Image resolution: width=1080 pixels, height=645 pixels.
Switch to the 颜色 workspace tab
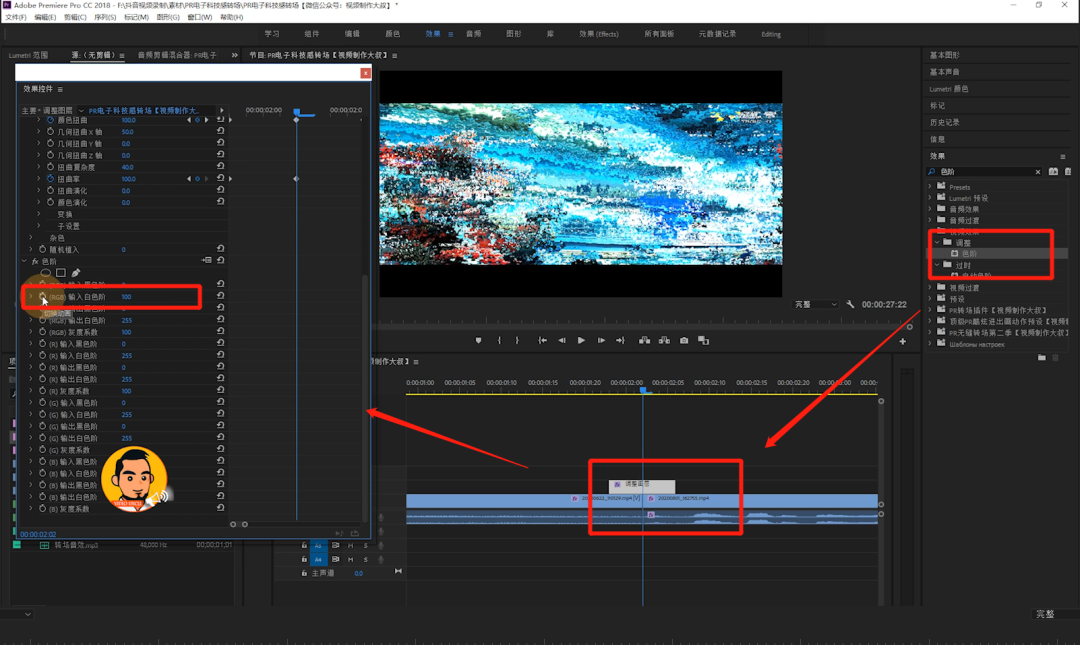(x=393, y=34)
